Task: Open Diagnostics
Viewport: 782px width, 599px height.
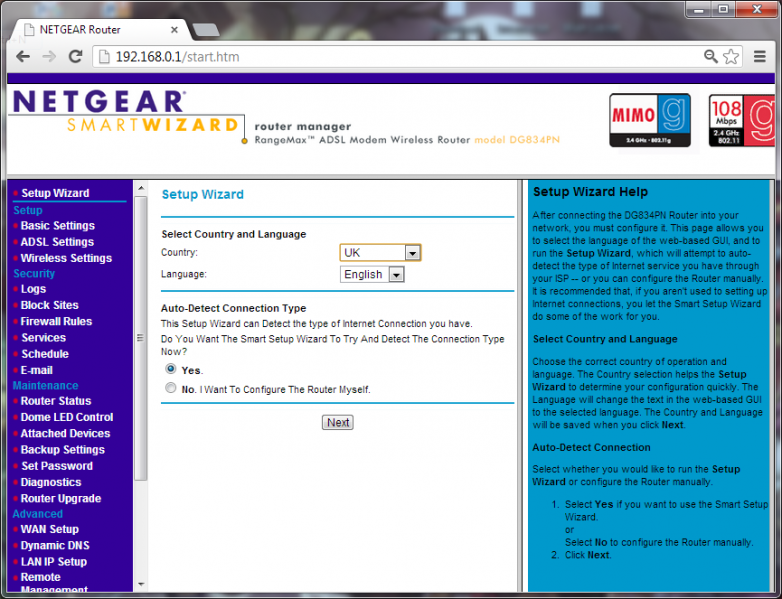Action: click(50, 482)
